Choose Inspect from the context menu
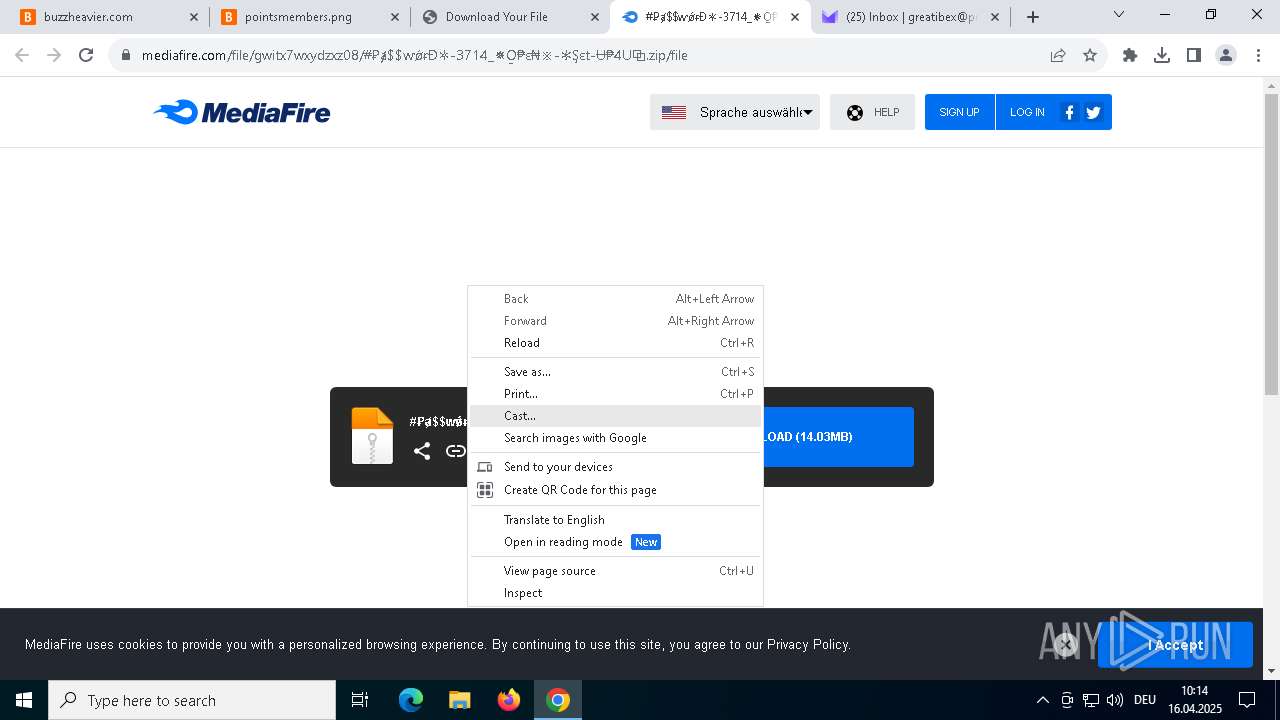 tap(615, 593)
